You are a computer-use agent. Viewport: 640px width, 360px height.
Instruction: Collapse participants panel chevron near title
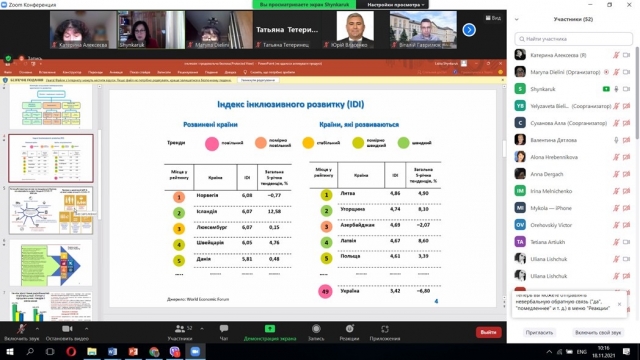pos(517,19)
